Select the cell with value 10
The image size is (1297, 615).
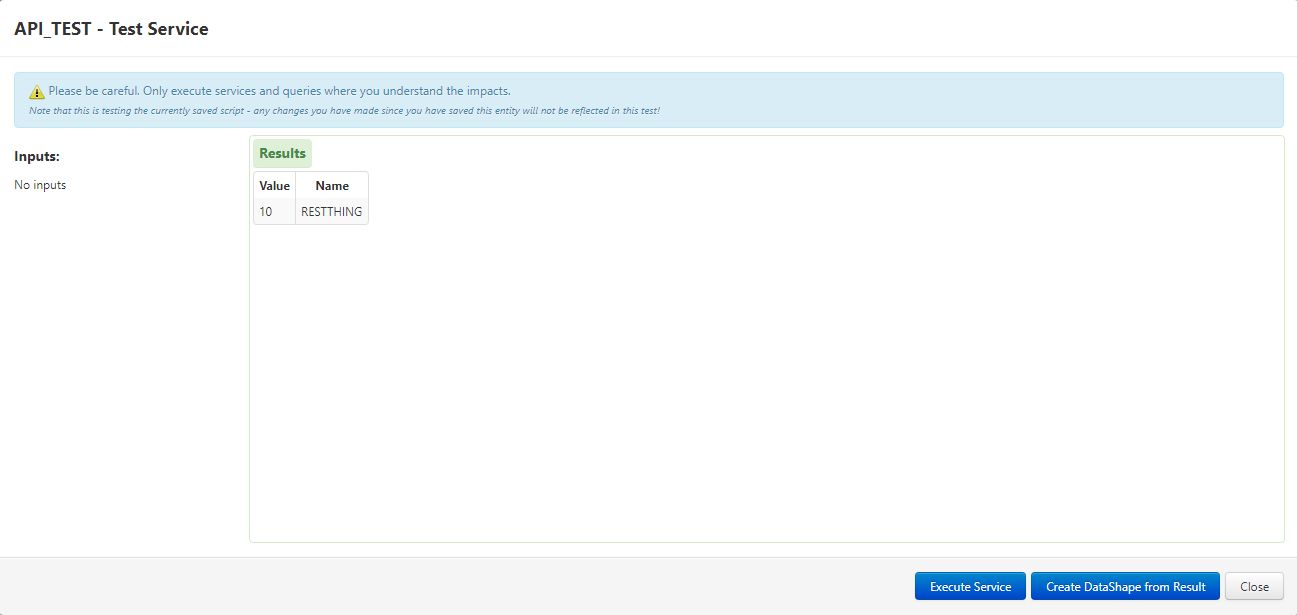(274, 212)
